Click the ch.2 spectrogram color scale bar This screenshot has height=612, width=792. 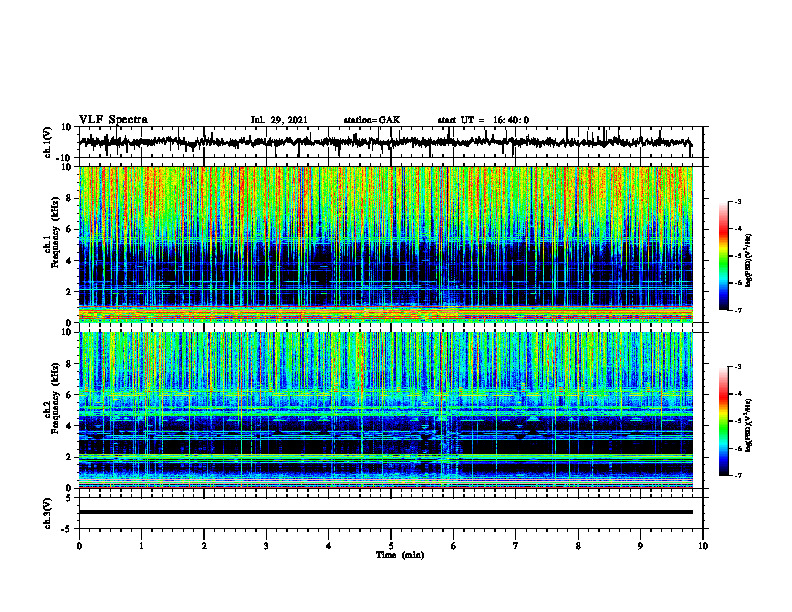coord(724,421)
